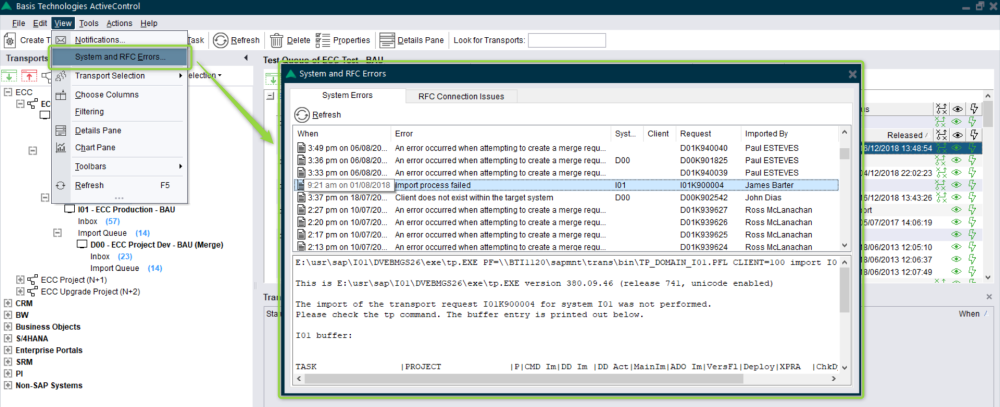Image resolution: width=1000 pixels, height=407 pixels.
Task: Open the Actions menu
Action: click(x=119, y=23)
